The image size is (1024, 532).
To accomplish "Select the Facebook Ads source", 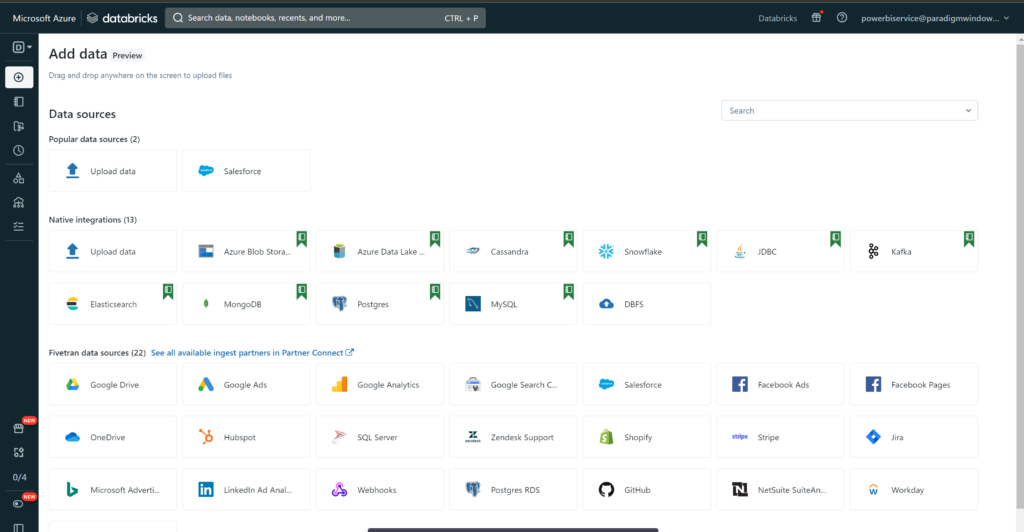I will click(x=780, y=384).
